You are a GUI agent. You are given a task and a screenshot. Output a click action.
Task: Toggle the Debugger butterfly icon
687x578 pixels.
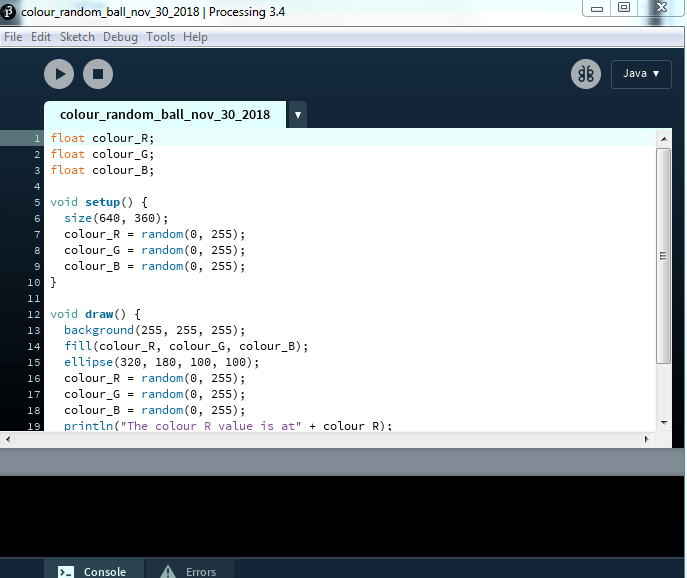[585, 74]
